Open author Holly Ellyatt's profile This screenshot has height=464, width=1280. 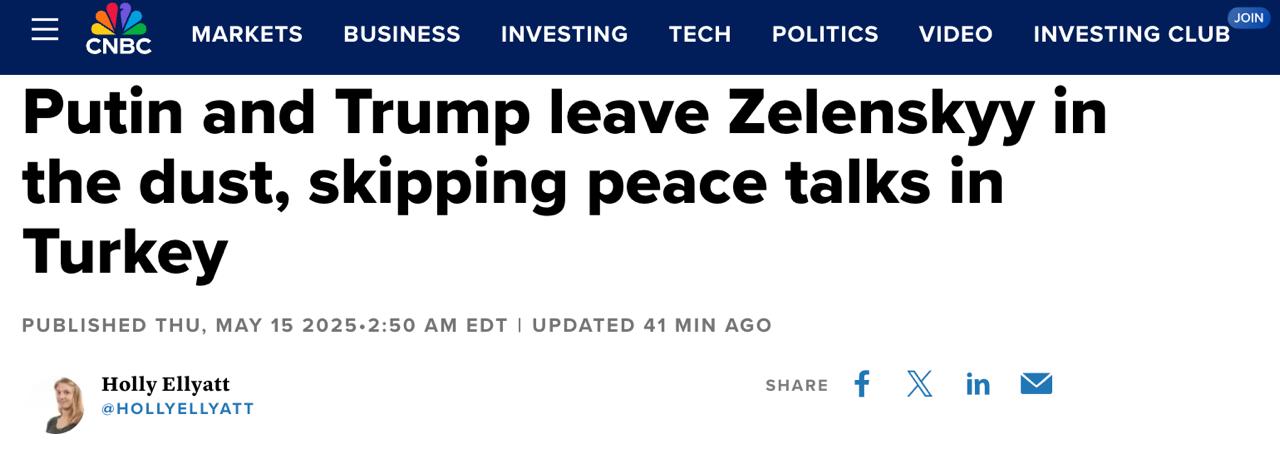click(166, 385)
